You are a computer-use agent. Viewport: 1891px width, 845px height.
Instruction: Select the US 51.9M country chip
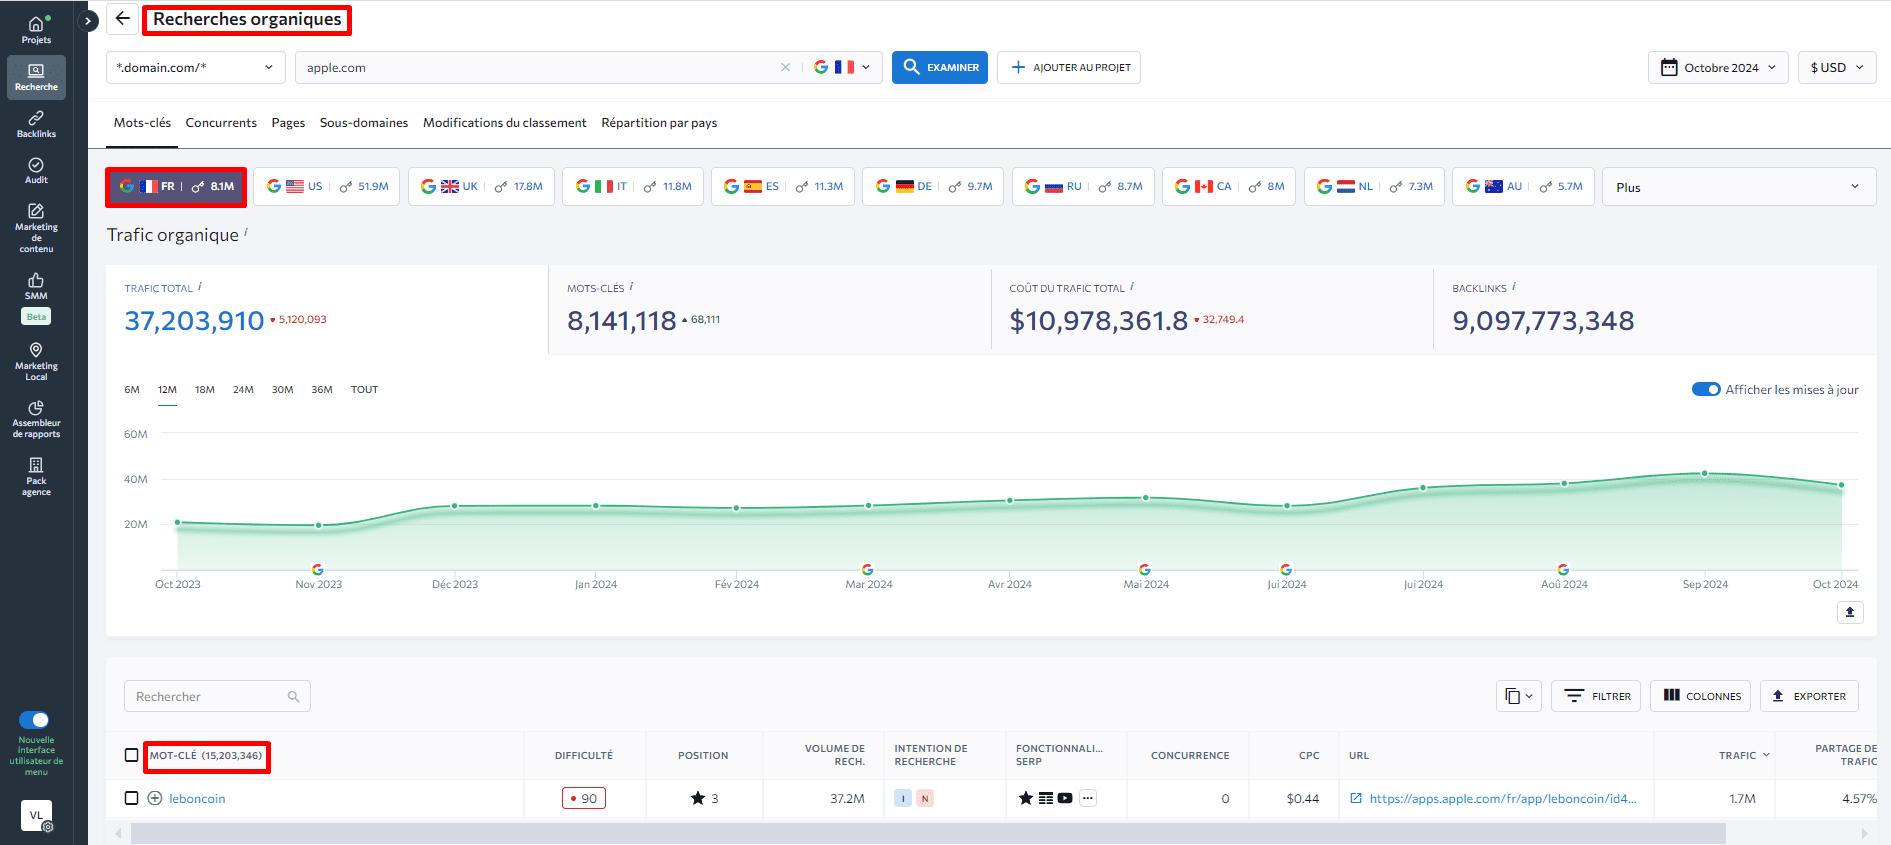pyautogui.click(x=326, y=187)
